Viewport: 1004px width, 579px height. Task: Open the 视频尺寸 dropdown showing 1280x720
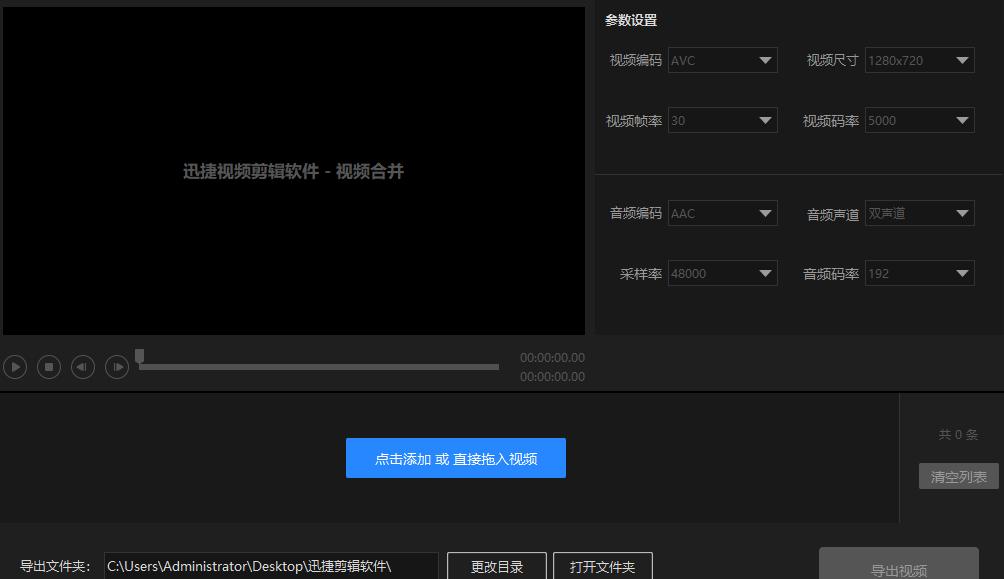coord(918,60)
